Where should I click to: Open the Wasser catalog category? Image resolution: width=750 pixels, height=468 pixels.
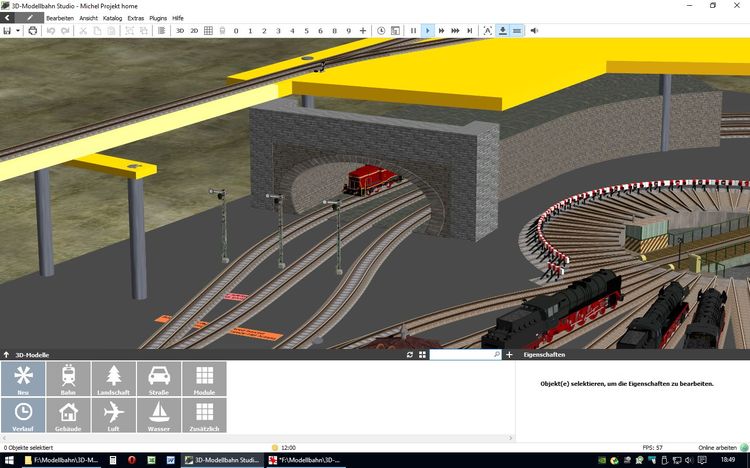159,415
